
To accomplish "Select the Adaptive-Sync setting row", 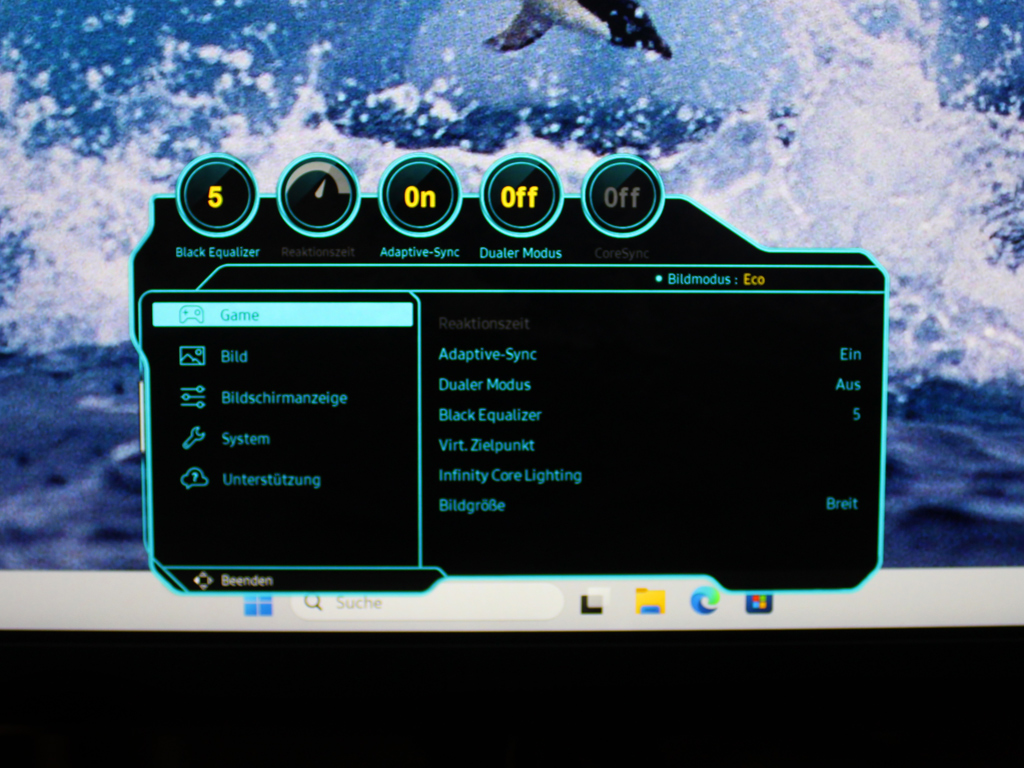I will pyautogui.click(x=650, y=354).
